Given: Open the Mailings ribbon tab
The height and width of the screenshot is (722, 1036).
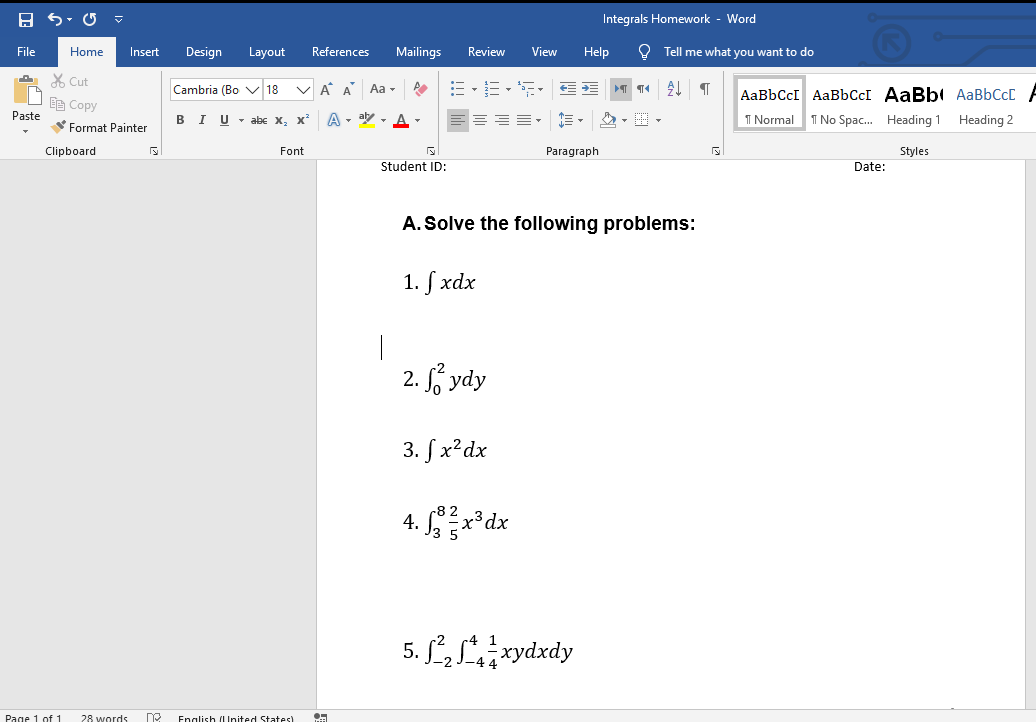Looking at the screenshot, I should pyautogui.click(x=418, y=51).
